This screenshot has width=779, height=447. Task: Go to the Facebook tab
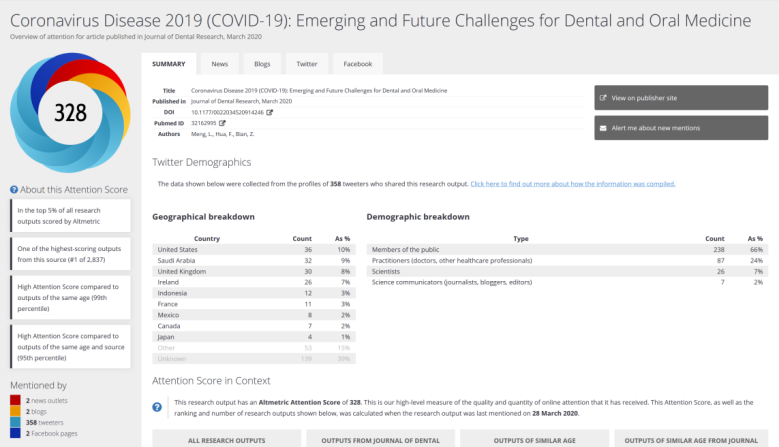(x=357, y=64)
